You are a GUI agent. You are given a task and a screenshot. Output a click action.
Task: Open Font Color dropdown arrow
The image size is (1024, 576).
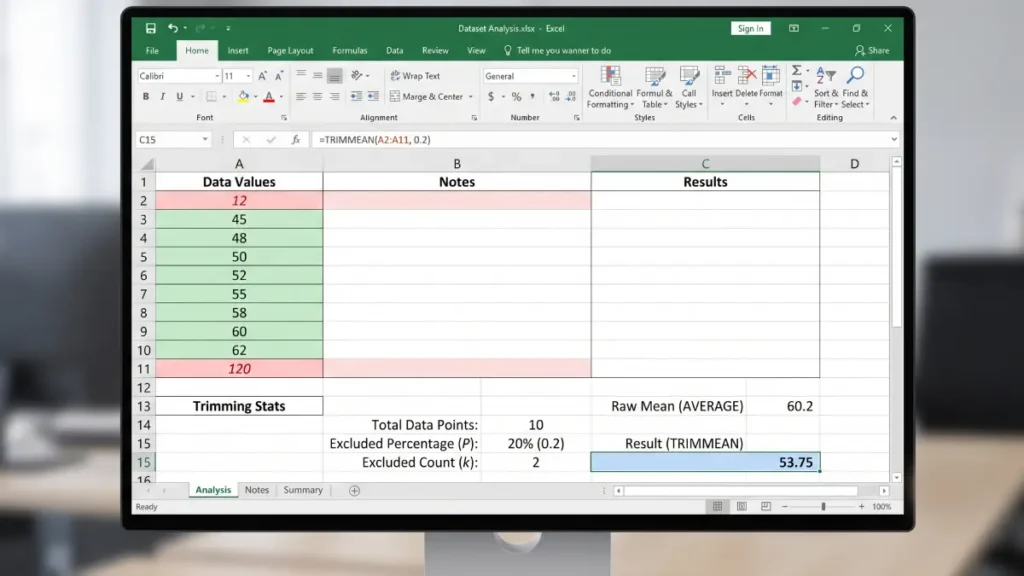coord(281,97)
